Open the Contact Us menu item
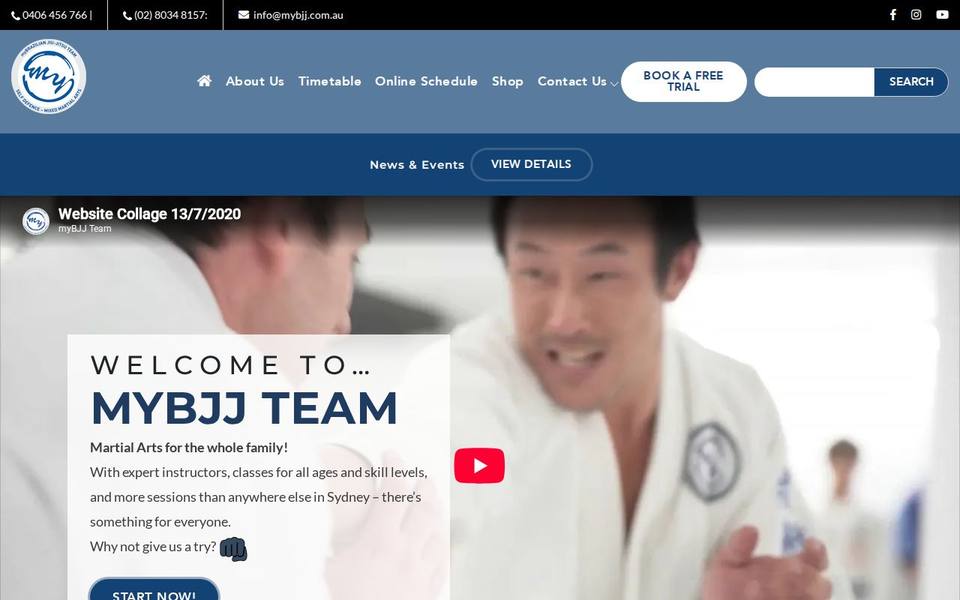 (x=572, y=81)
